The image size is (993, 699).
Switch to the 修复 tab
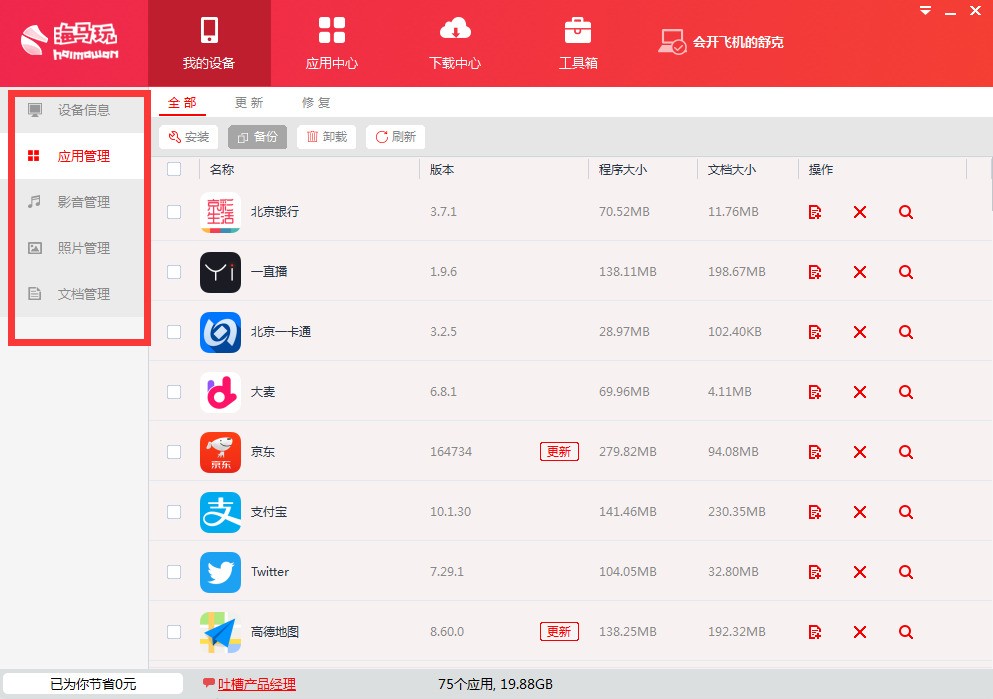[x=316, y=103]
